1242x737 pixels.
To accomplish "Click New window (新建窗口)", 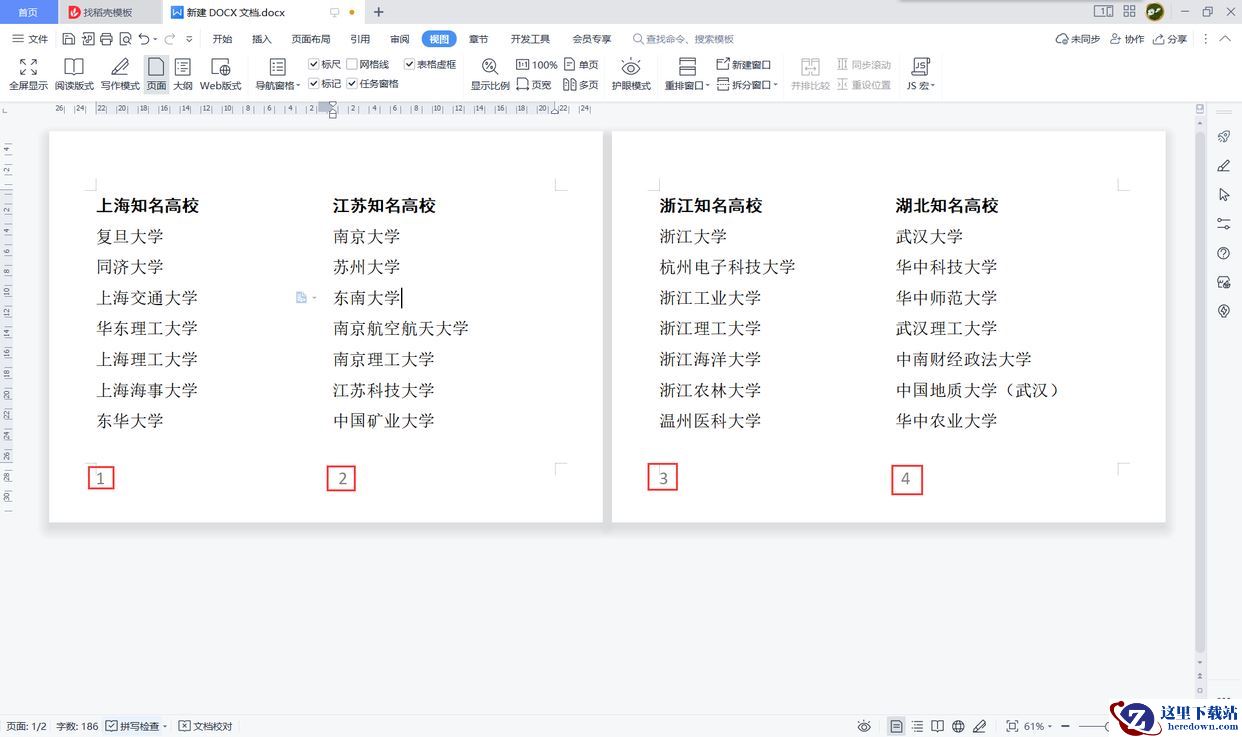I will [744, 65].
